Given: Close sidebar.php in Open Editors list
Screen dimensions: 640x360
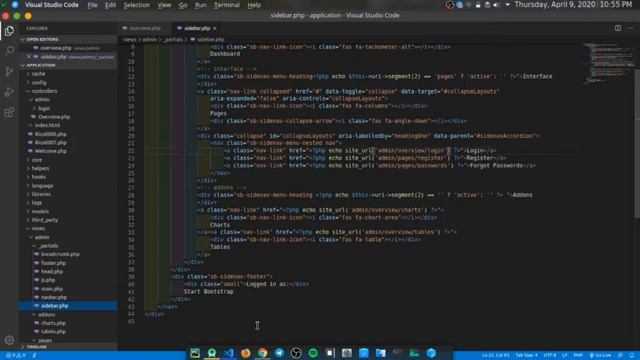Looking at the screenshot, I should coord(29,57).
